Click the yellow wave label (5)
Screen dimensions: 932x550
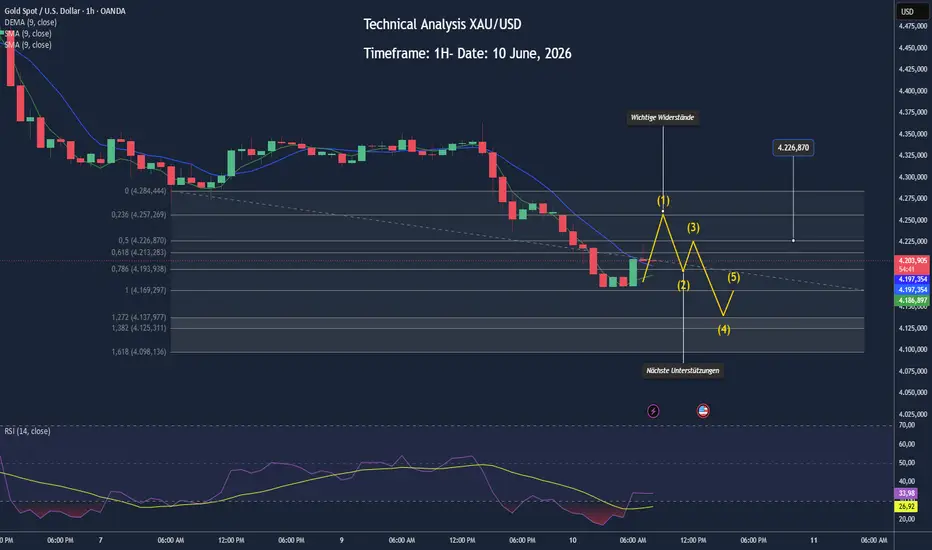733,277
